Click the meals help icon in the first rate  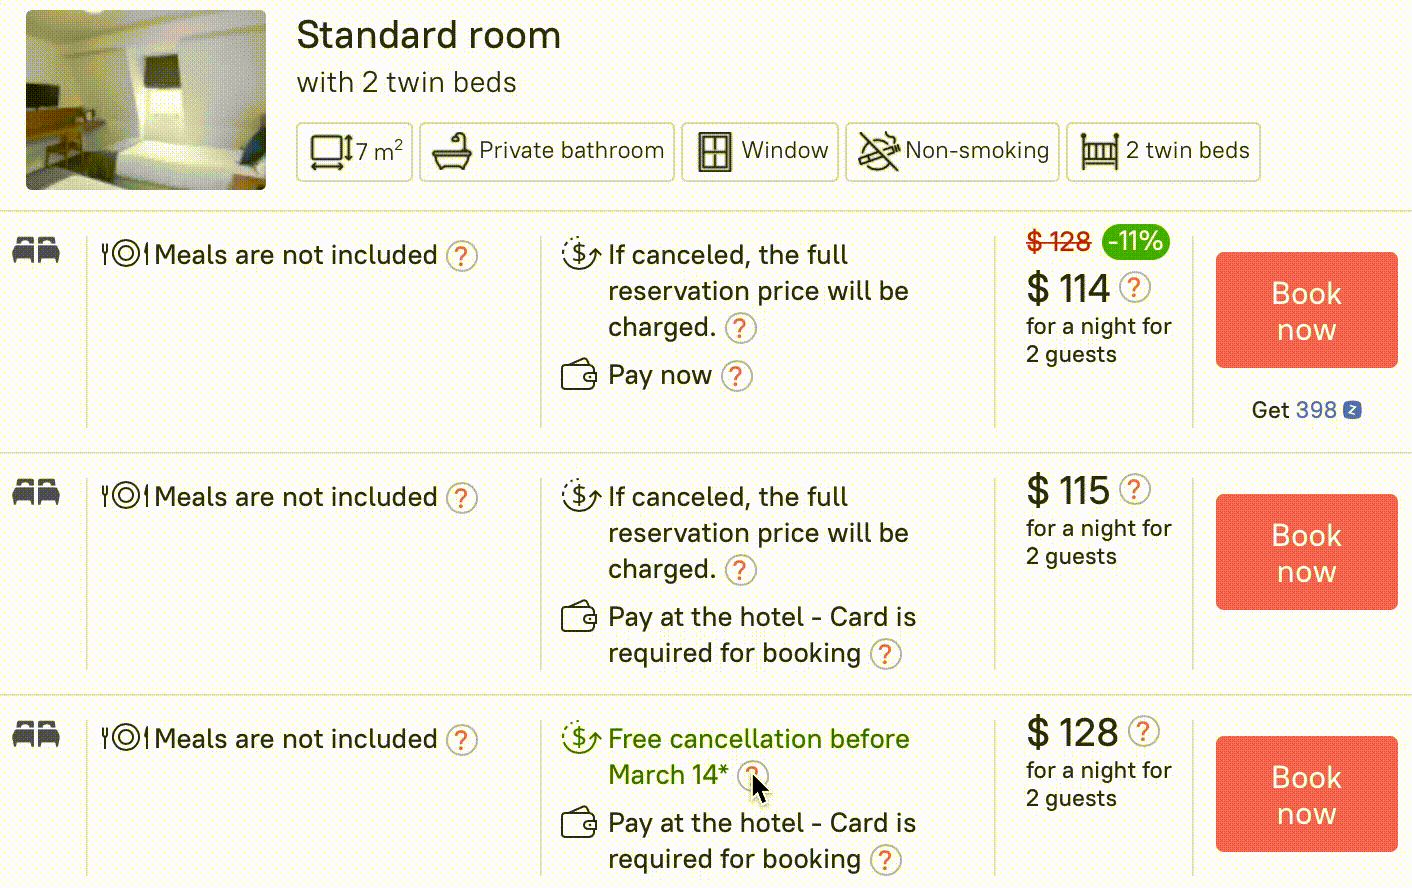[x=461, y=256]
